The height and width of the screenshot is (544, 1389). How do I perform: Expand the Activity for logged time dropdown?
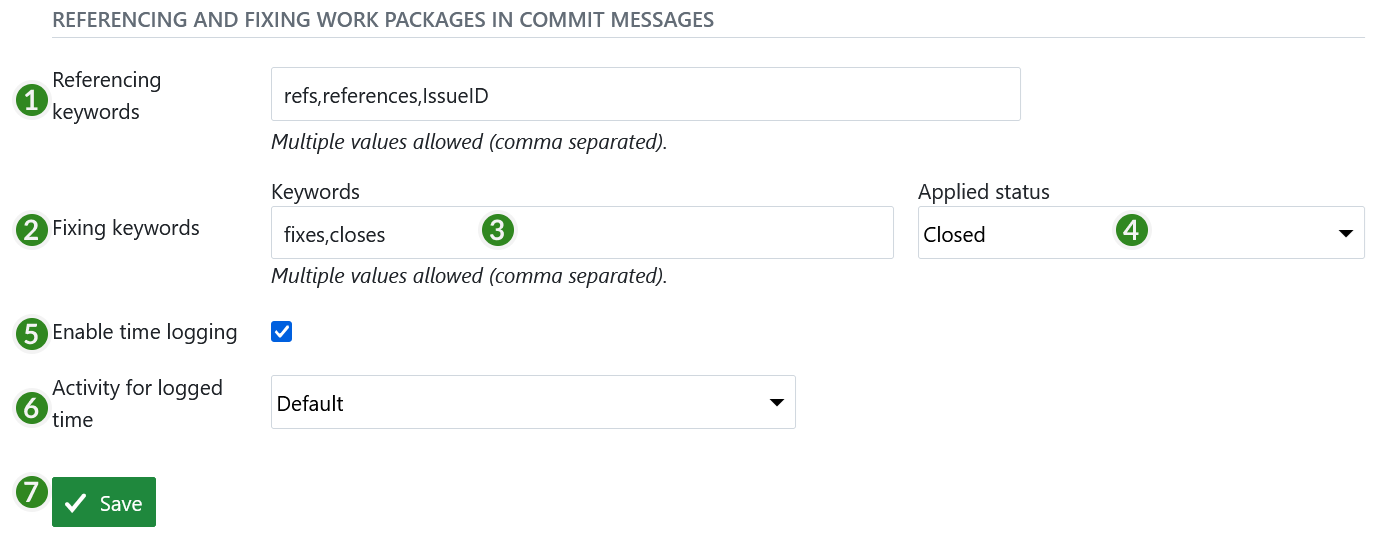[532, 403]
